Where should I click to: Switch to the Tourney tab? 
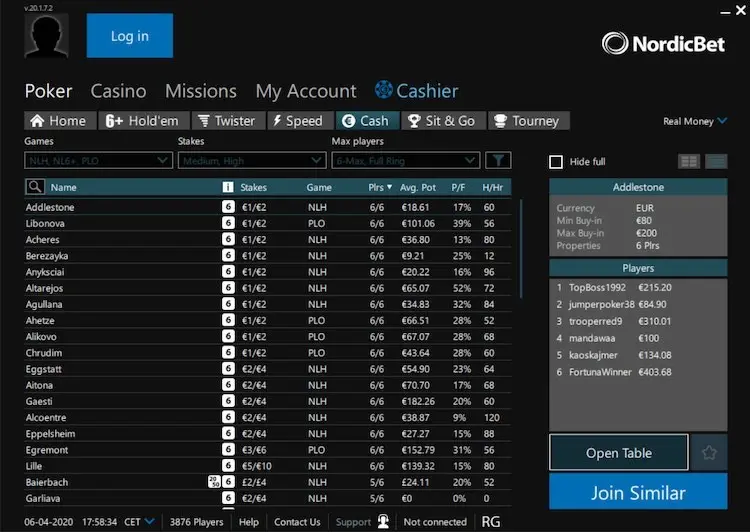point(529,121)
